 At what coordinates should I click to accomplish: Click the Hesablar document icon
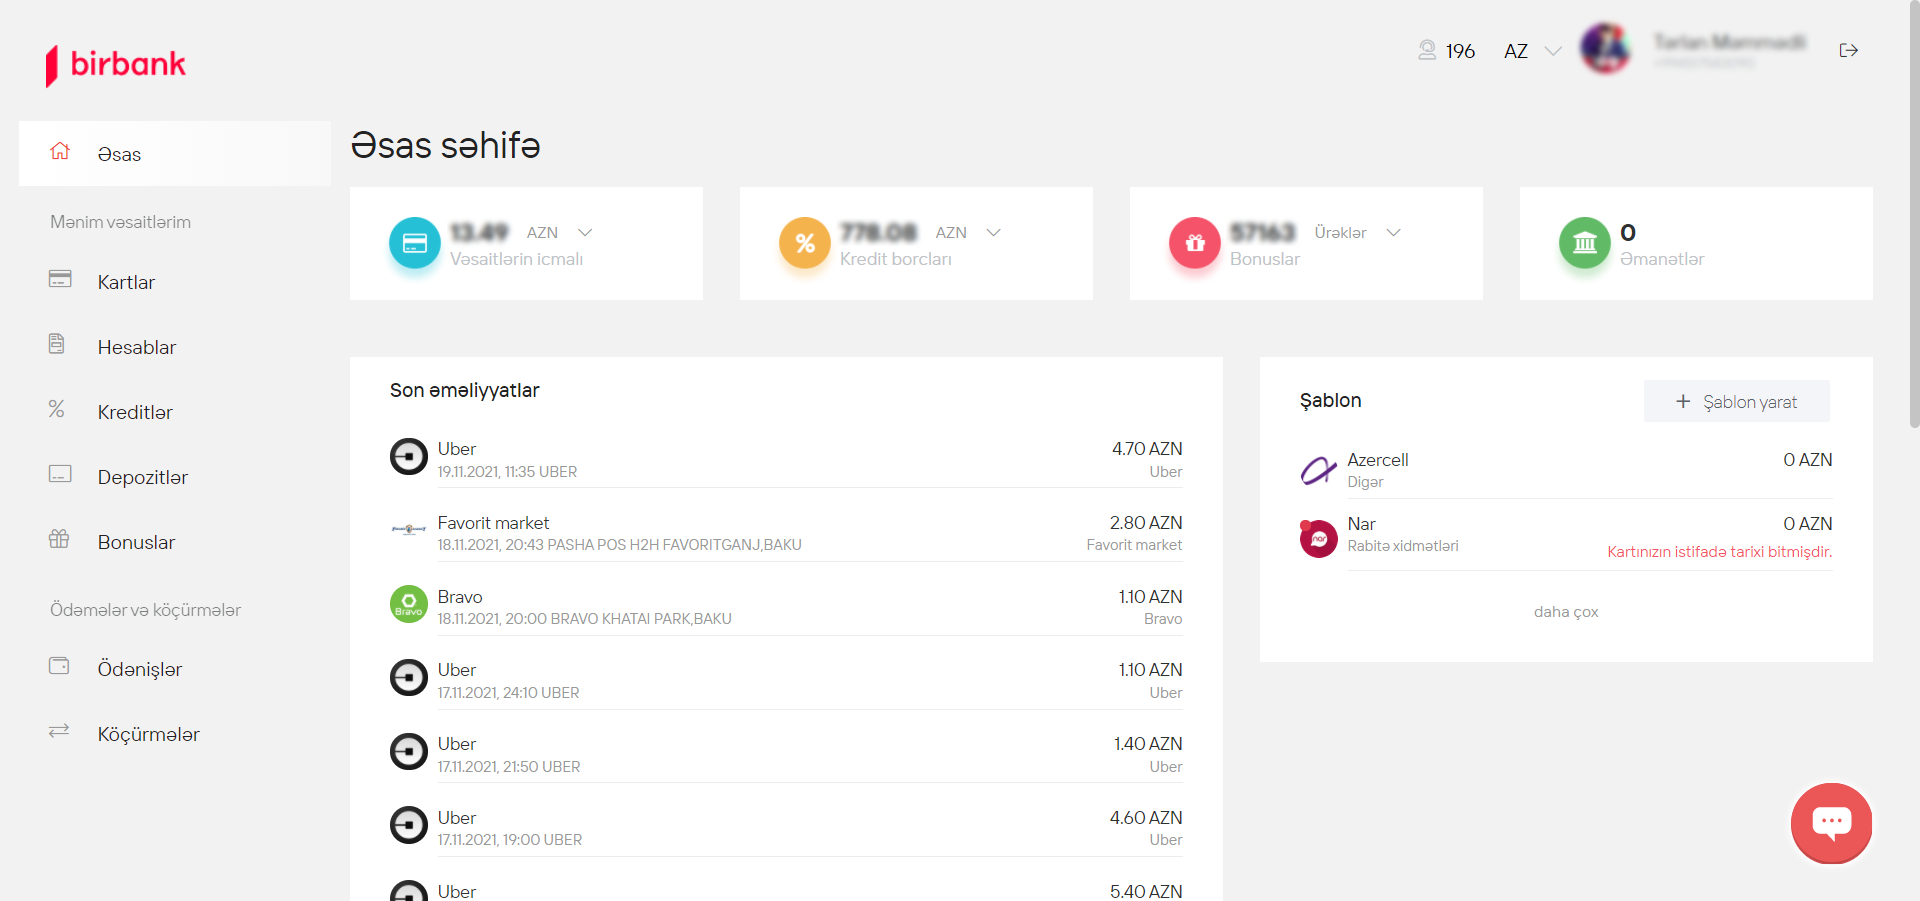click(x=57, y=344)
